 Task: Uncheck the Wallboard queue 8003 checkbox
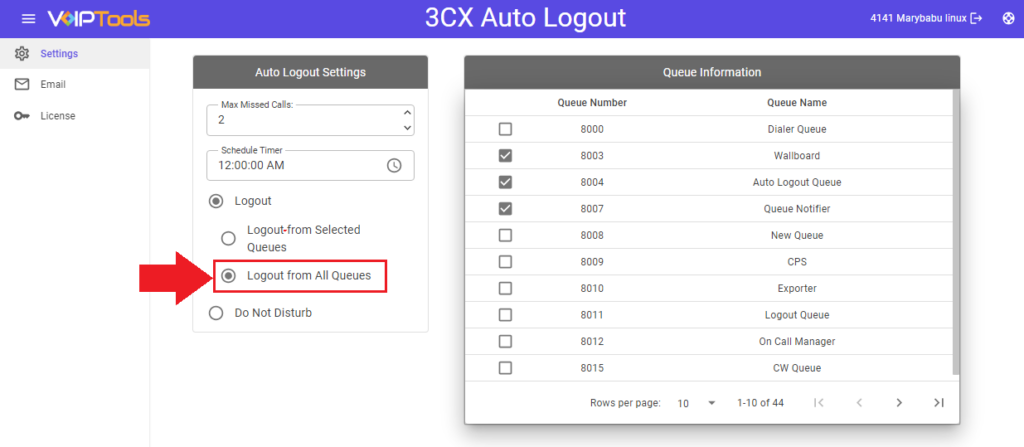(505, 156)
